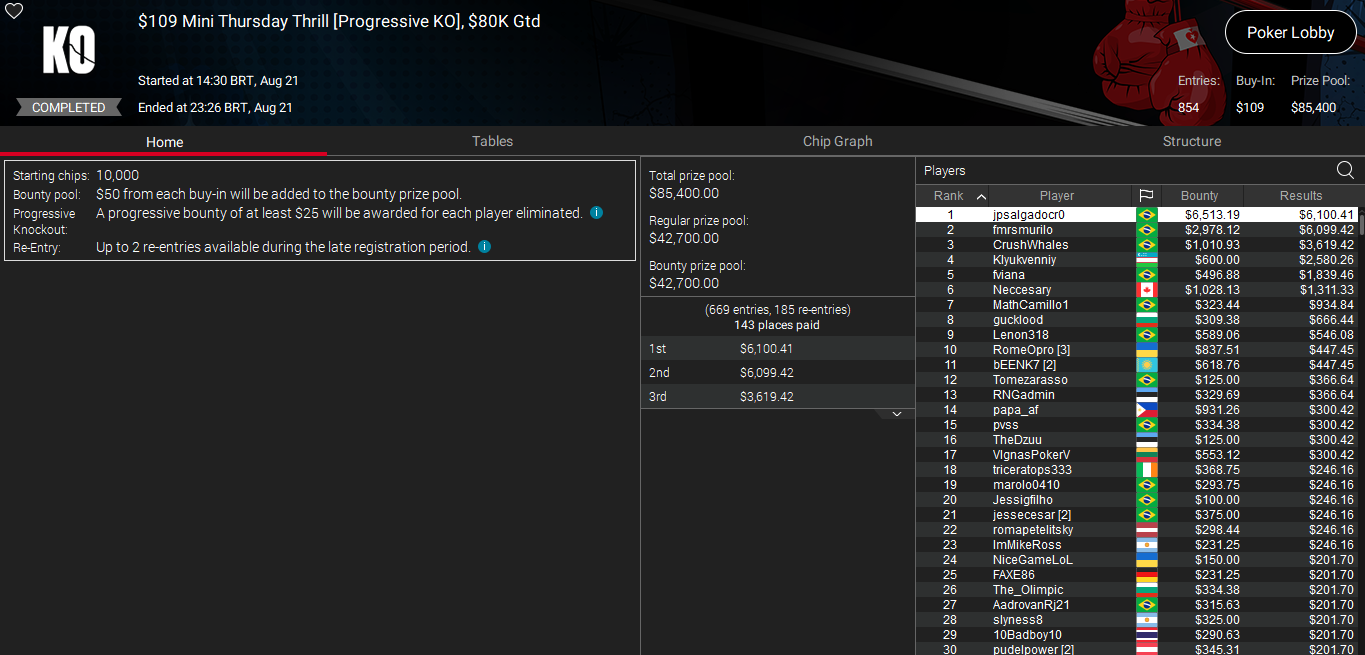1365x655 pixels.
Task: Click the $2,580.26 result value
Action: [1326, 260]
